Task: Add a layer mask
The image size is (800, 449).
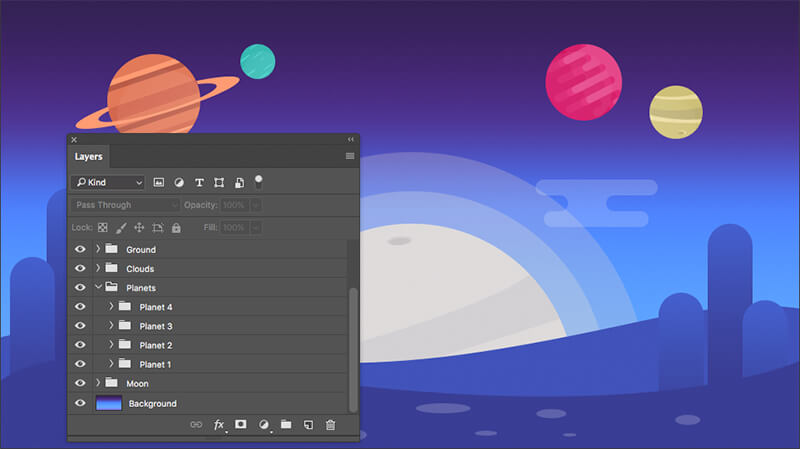Action: click(241, 425)
